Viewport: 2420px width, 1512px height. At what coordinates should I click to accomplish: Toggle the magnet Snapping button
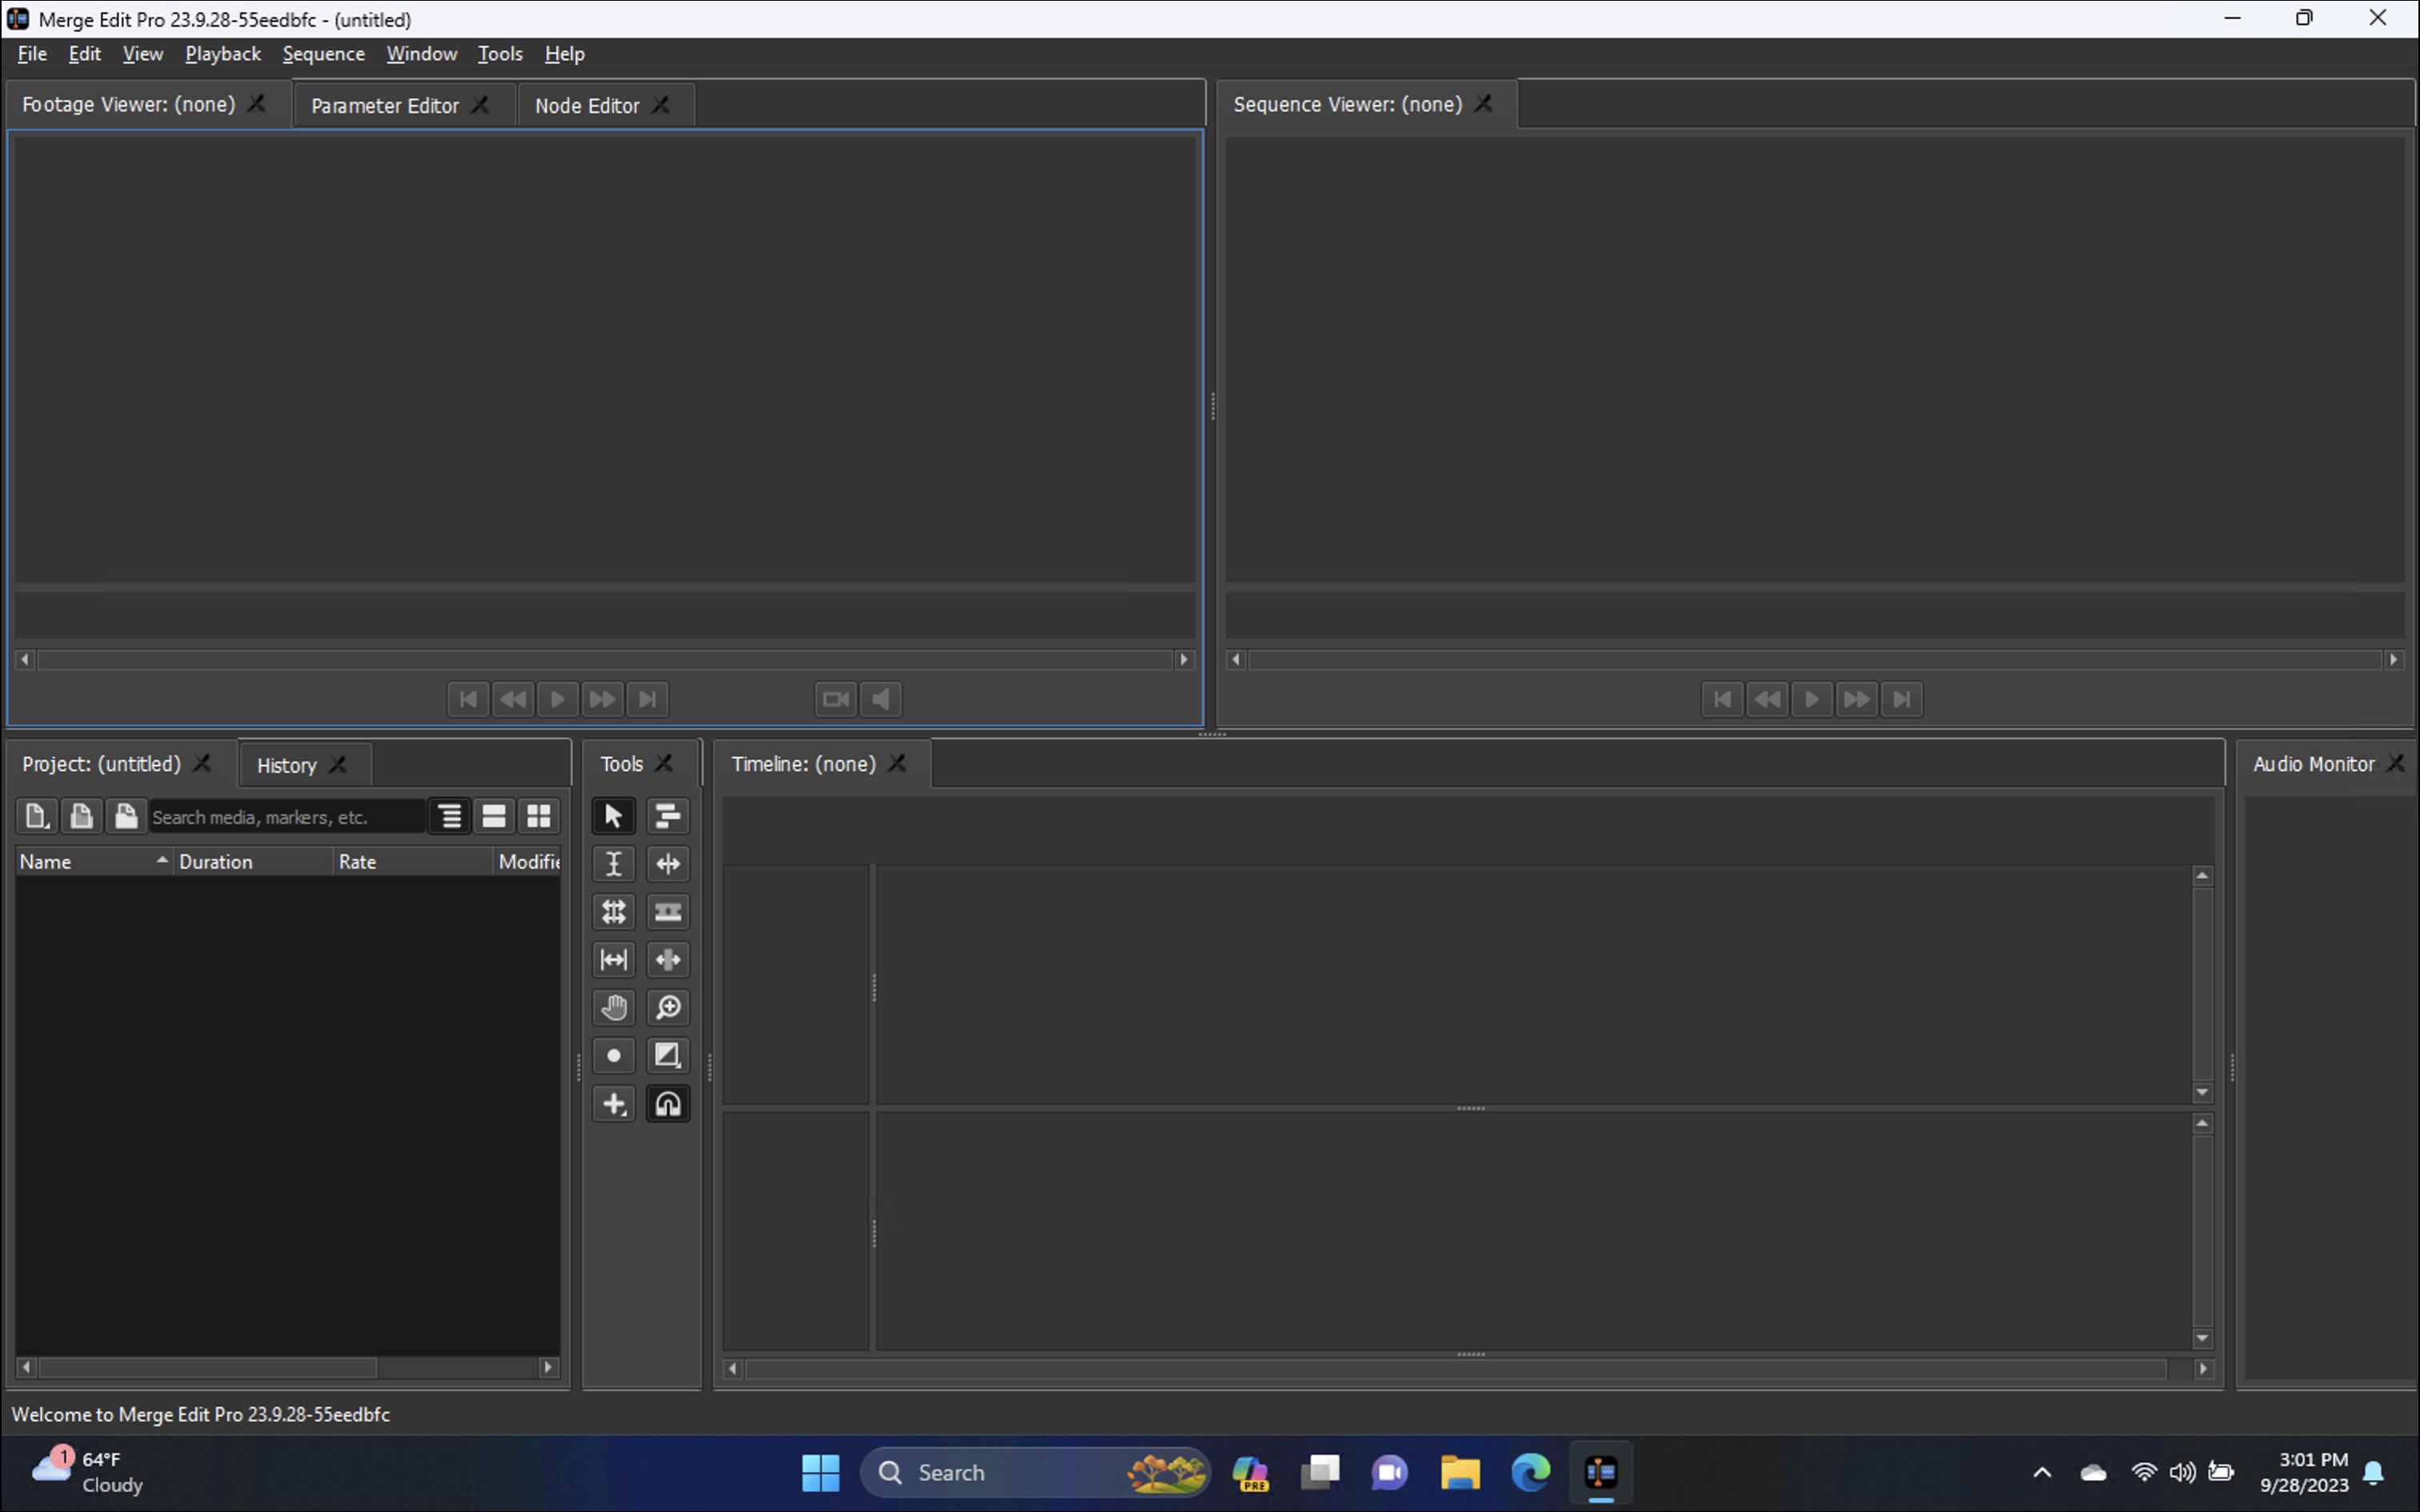(667, 1103)
